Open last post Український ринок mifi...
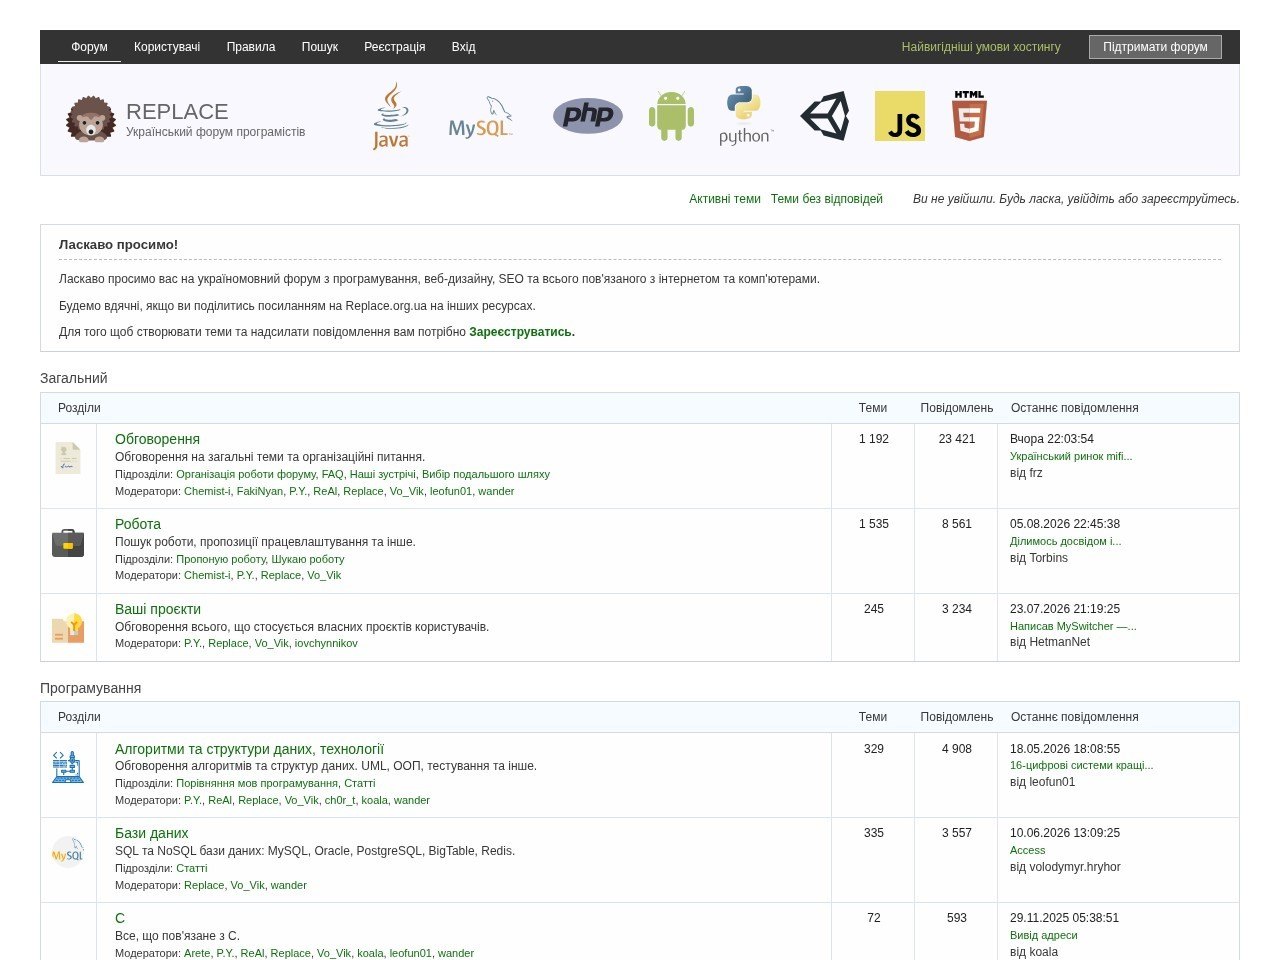Viewport: 1280px width, 960px height. coord(1071,456)
